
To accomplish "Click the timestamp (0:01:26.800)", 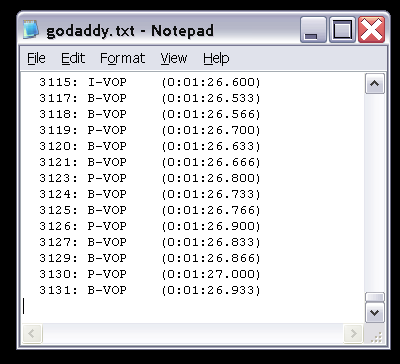I will [x=211, y=178].
